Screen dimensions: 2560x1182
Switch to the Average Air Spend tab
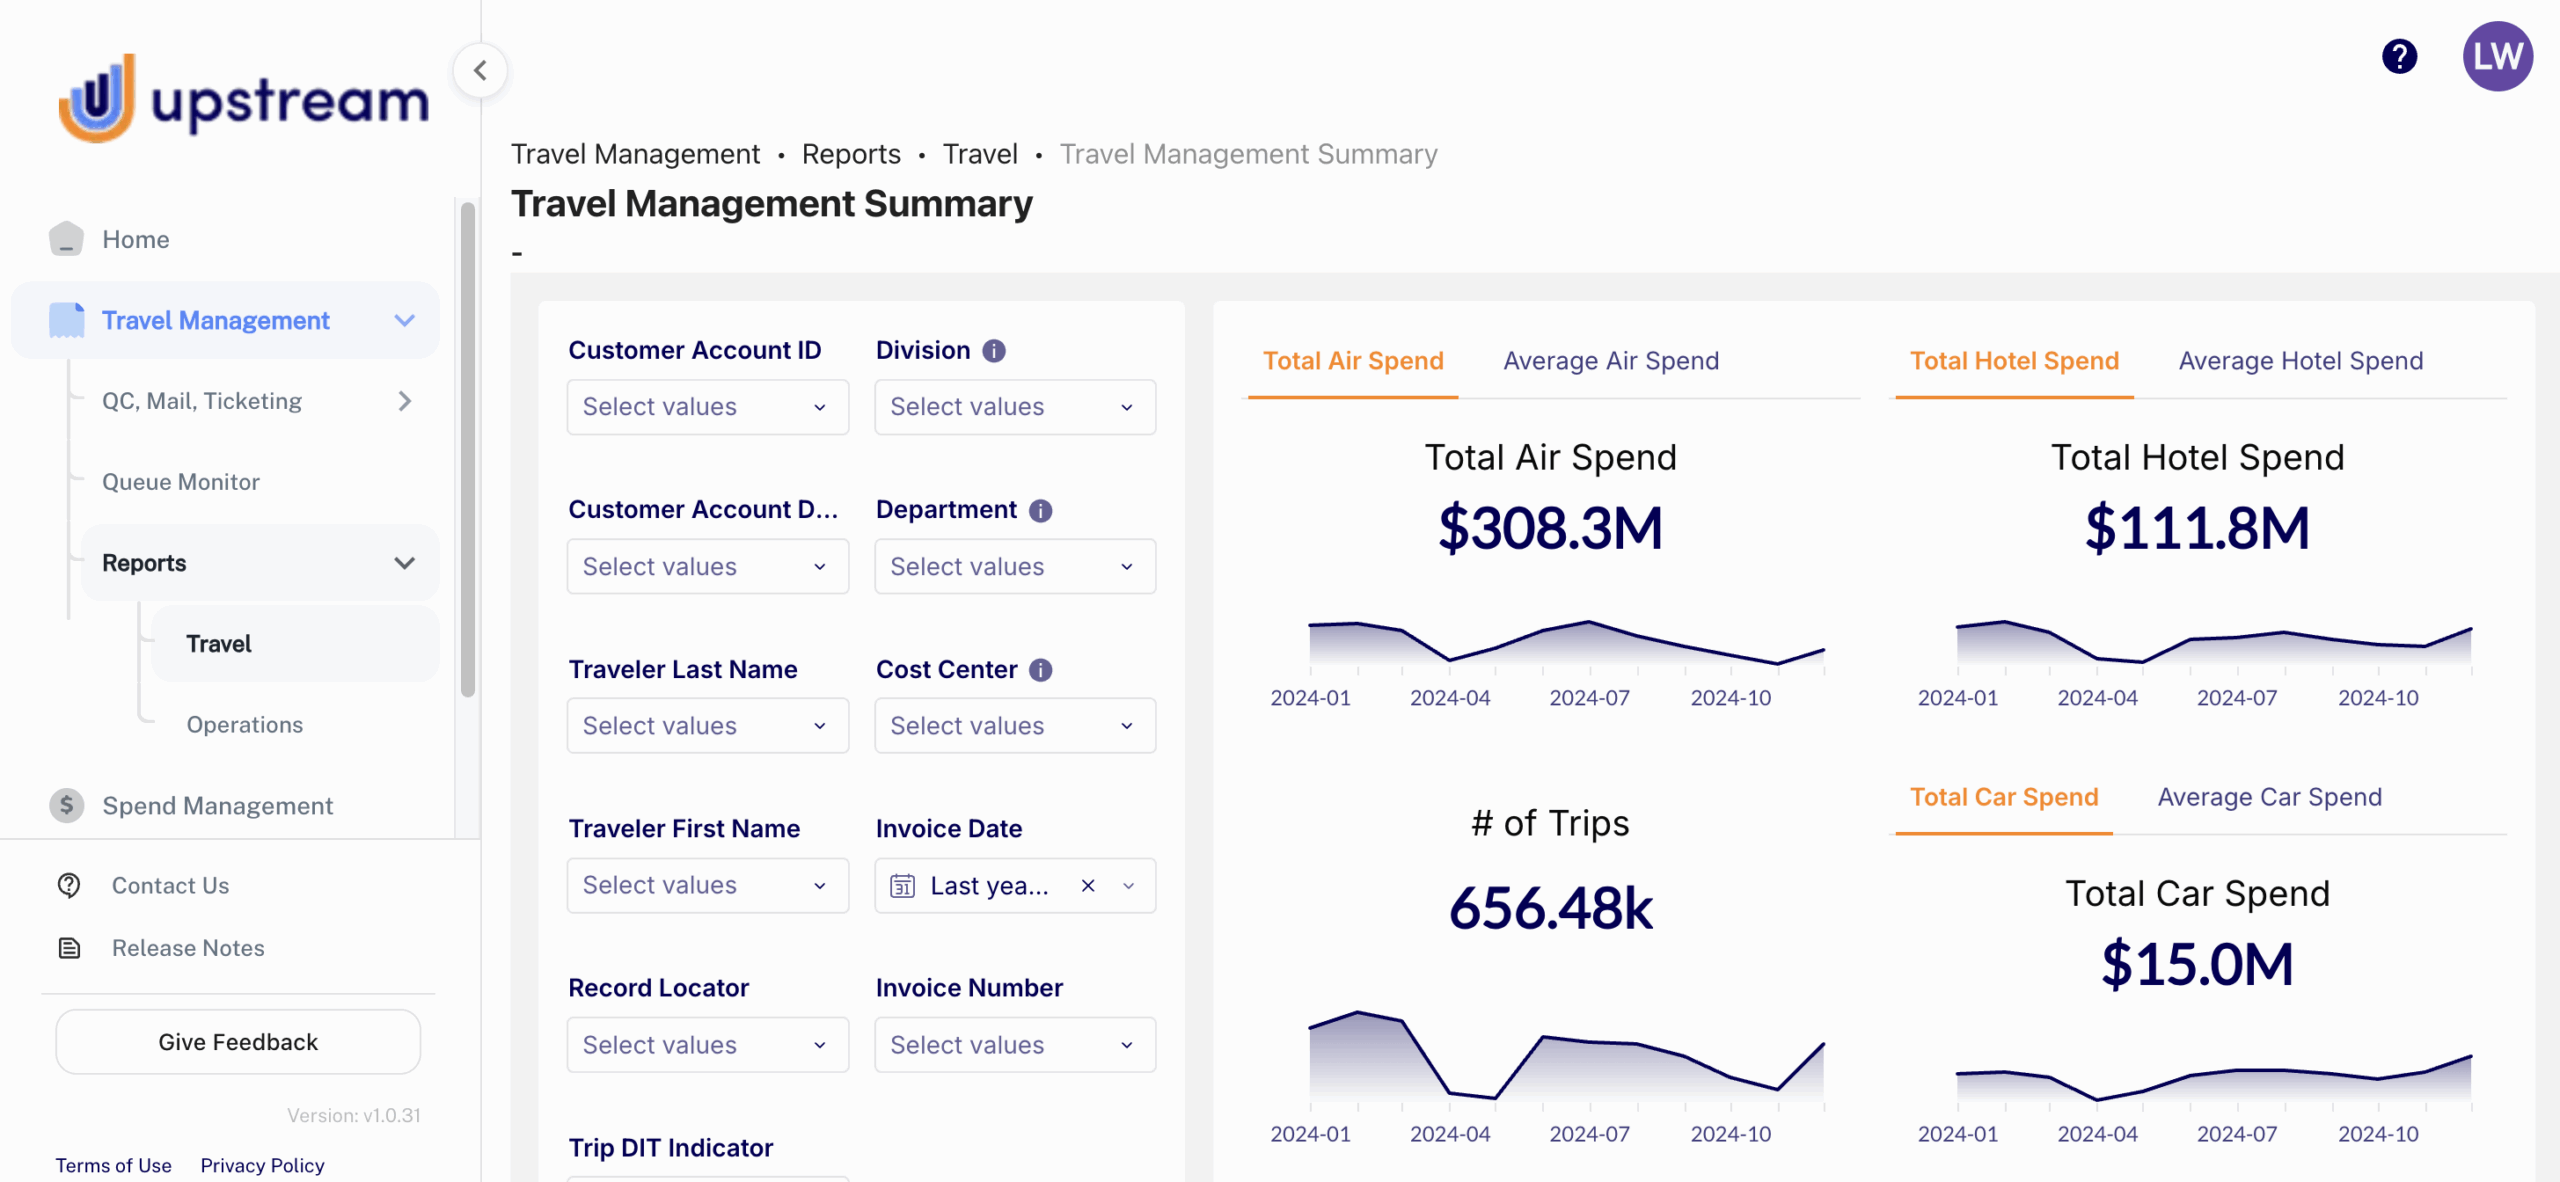1610,361
